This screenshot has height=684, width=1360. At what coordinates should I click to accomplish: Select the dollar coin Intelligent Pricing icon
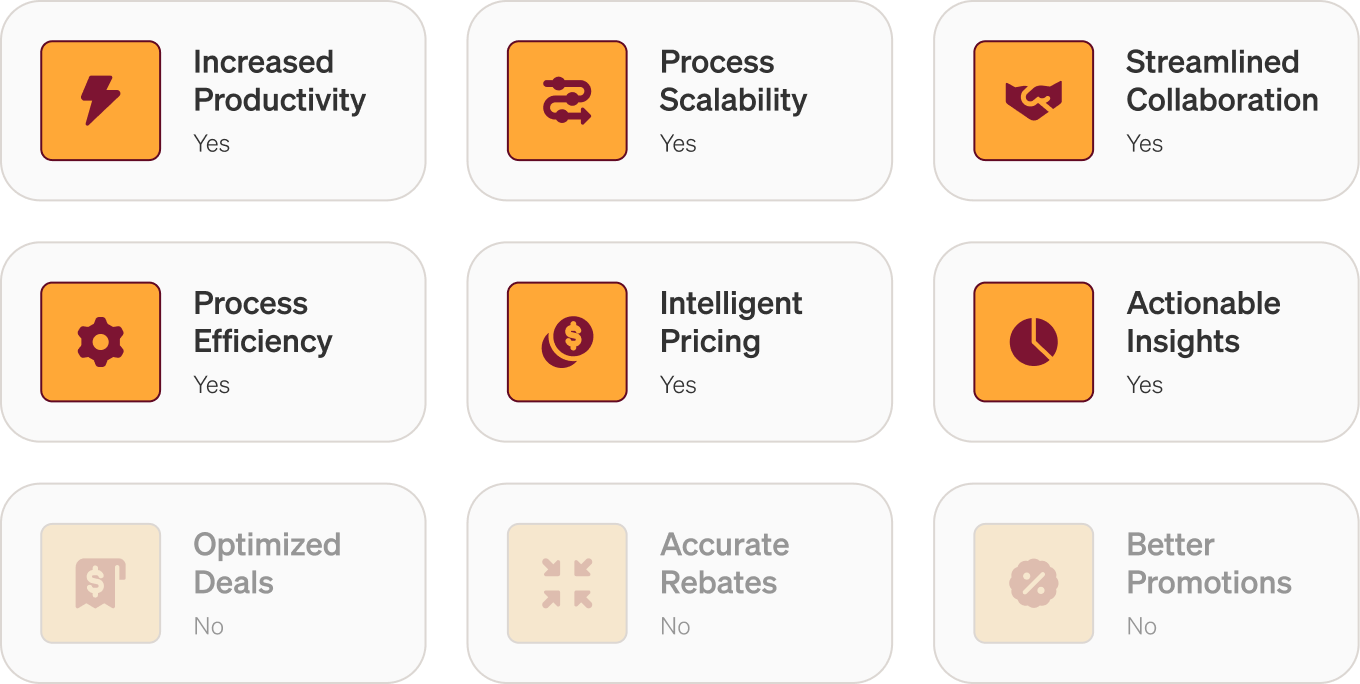click(x=566, y=342)
